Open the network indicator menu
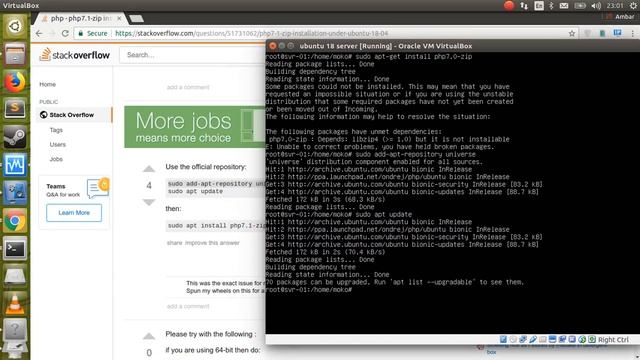The height and width of the screenshot is (360, 640). (524, 6)
